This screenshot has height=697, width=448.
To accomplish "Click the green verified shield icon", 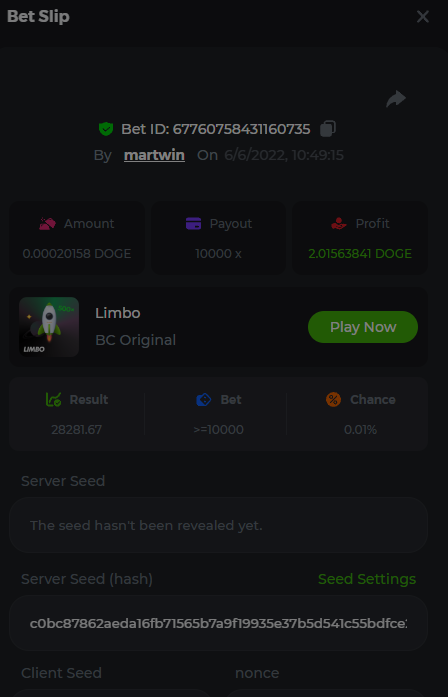I will (106, 129).
